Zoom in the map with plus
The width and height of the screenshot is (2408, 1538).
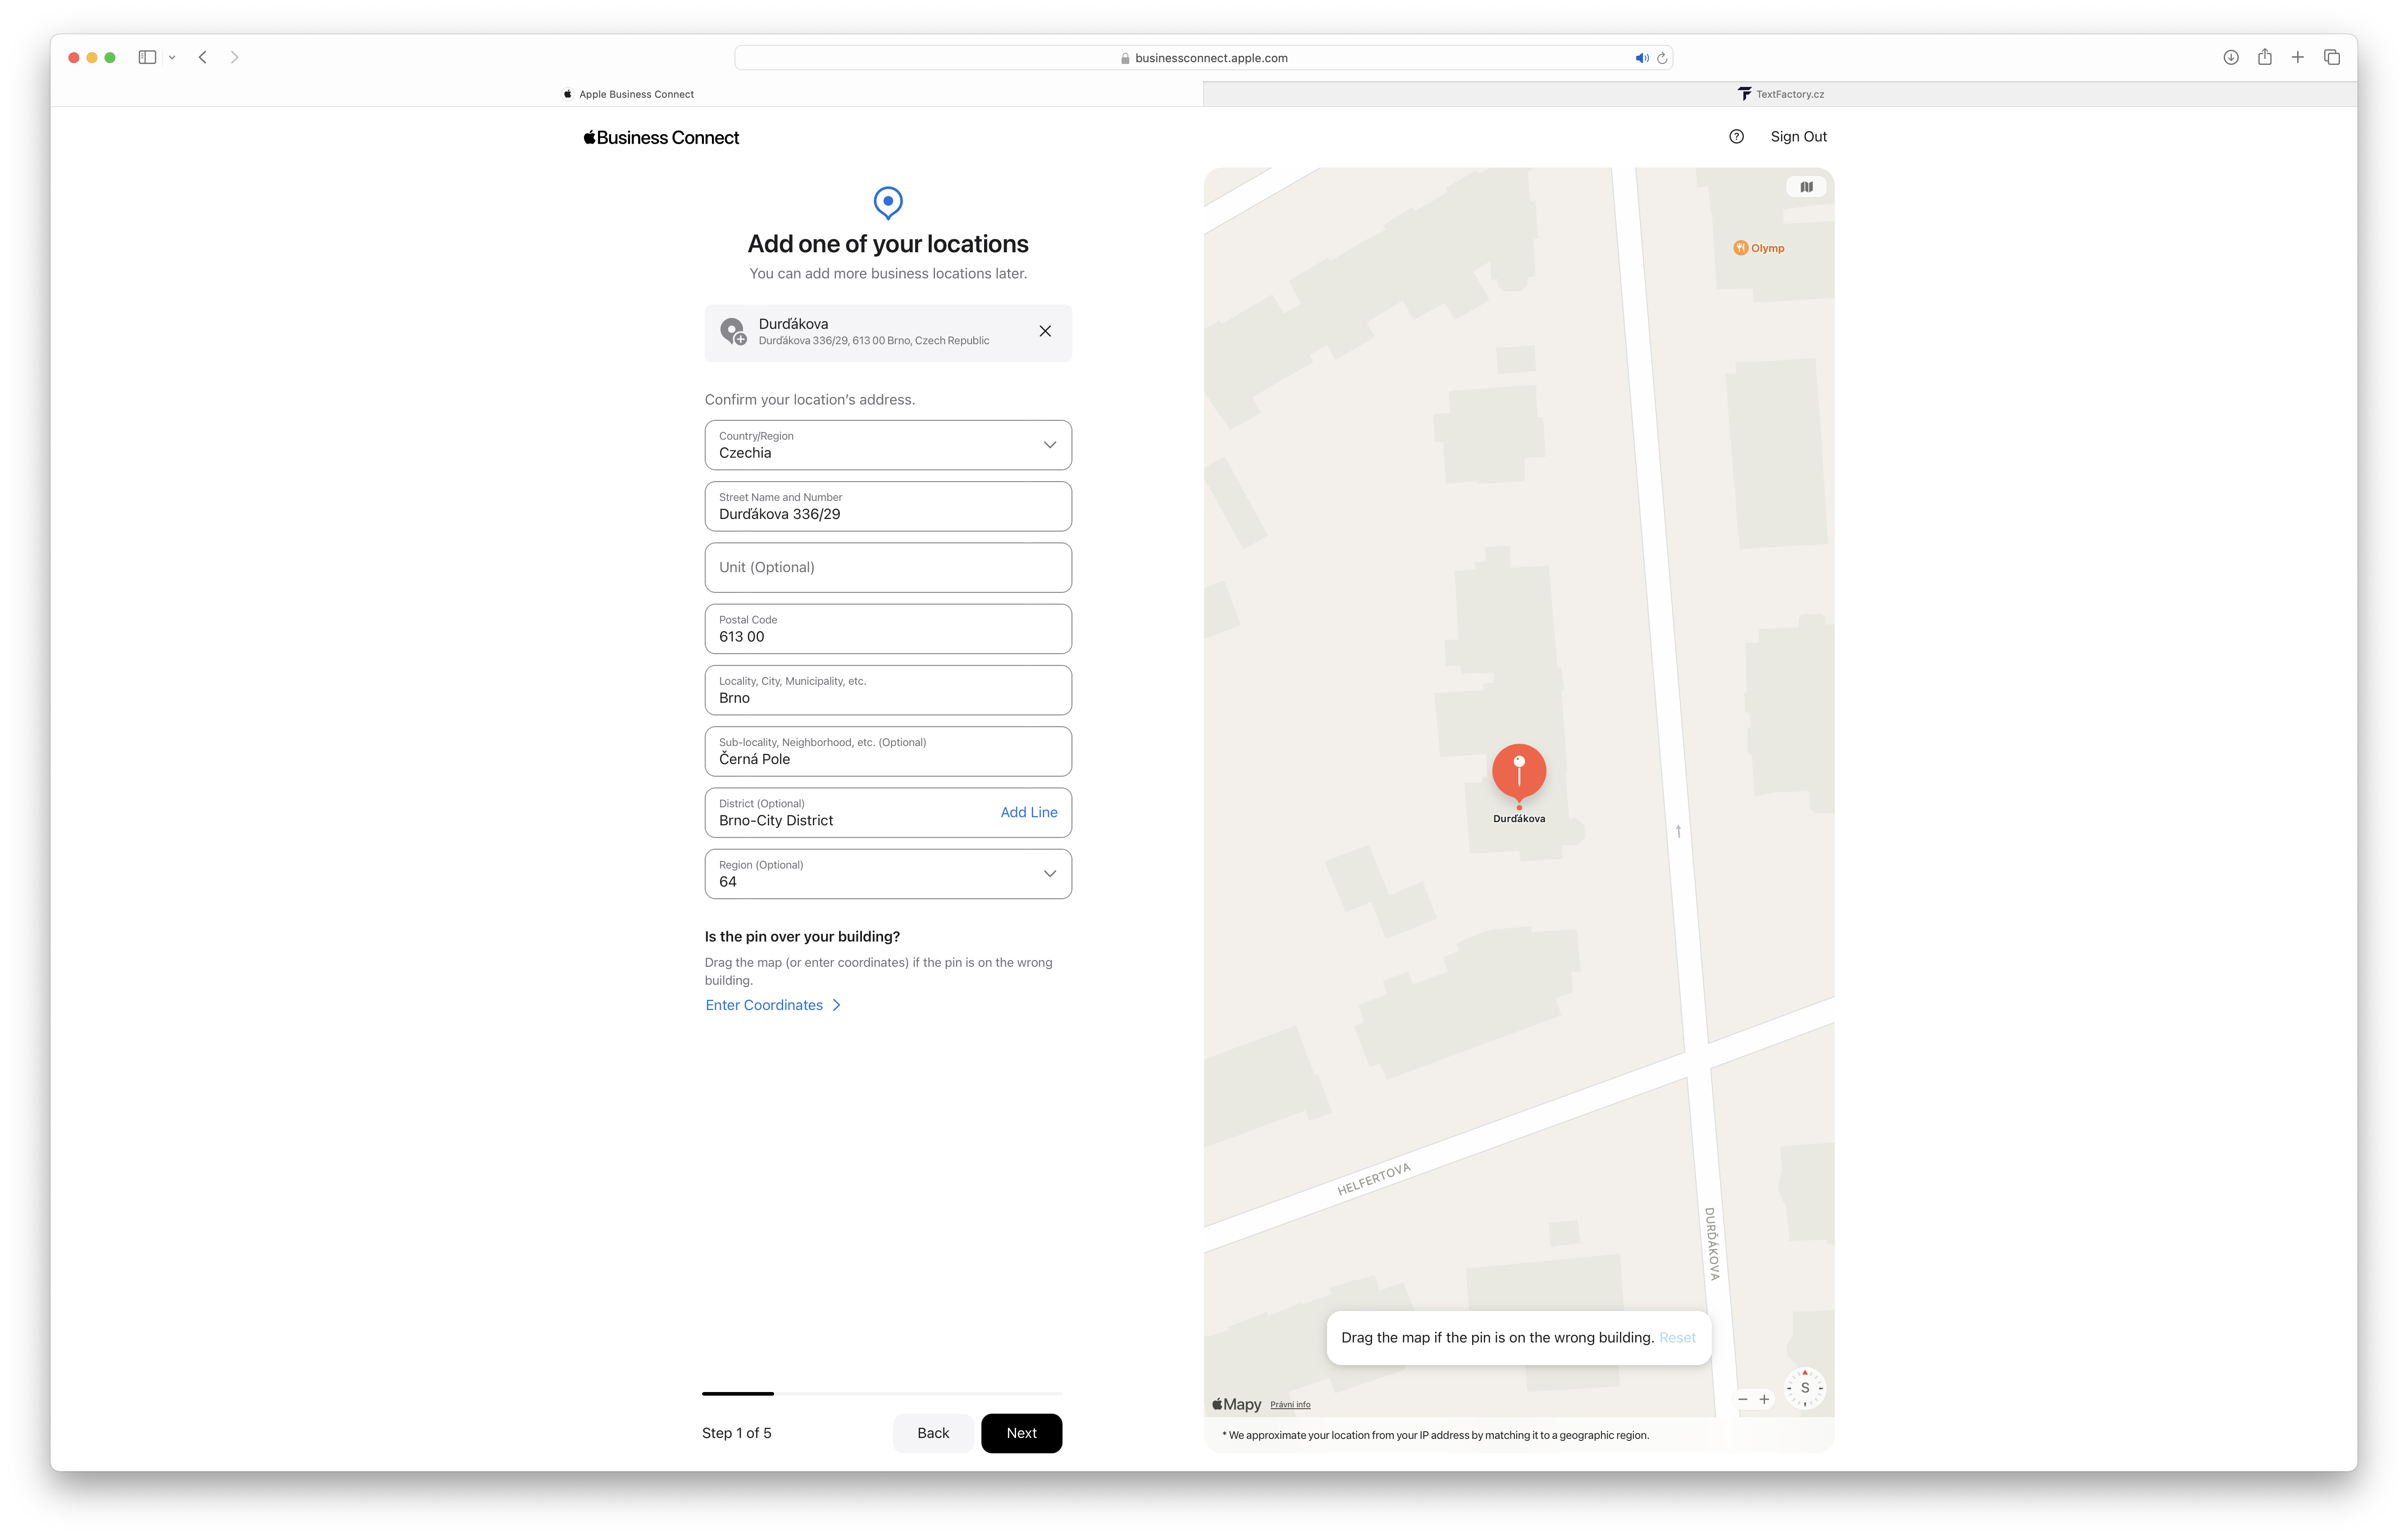tap(1765, 1399)
